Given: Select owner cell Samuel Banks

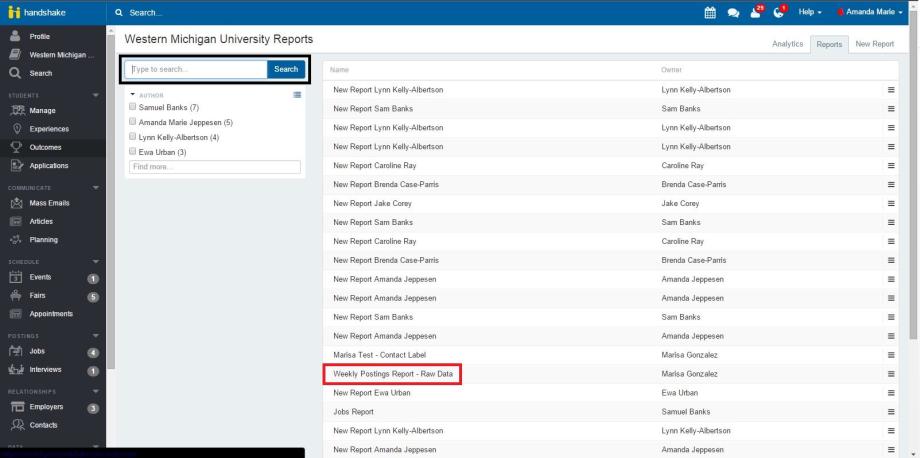Looking at the screenshot, I should point(685,412).
